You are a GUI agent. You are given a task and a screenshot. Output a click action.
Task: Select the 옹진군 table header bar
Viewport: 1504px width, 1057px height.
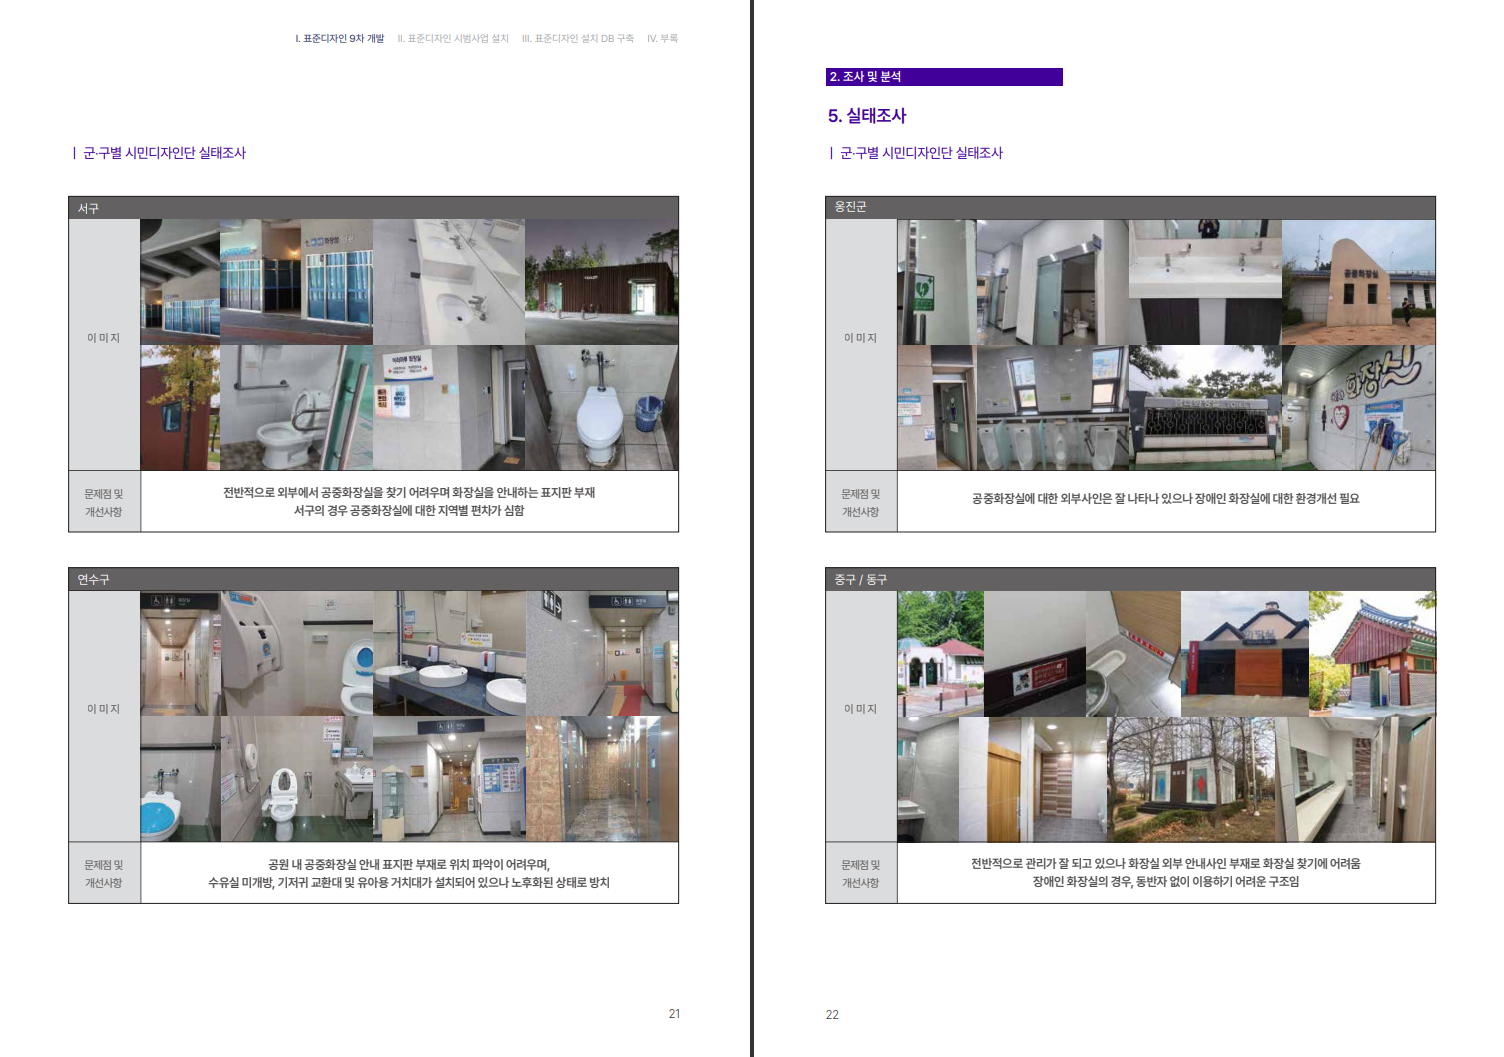tap(1130, 207)
